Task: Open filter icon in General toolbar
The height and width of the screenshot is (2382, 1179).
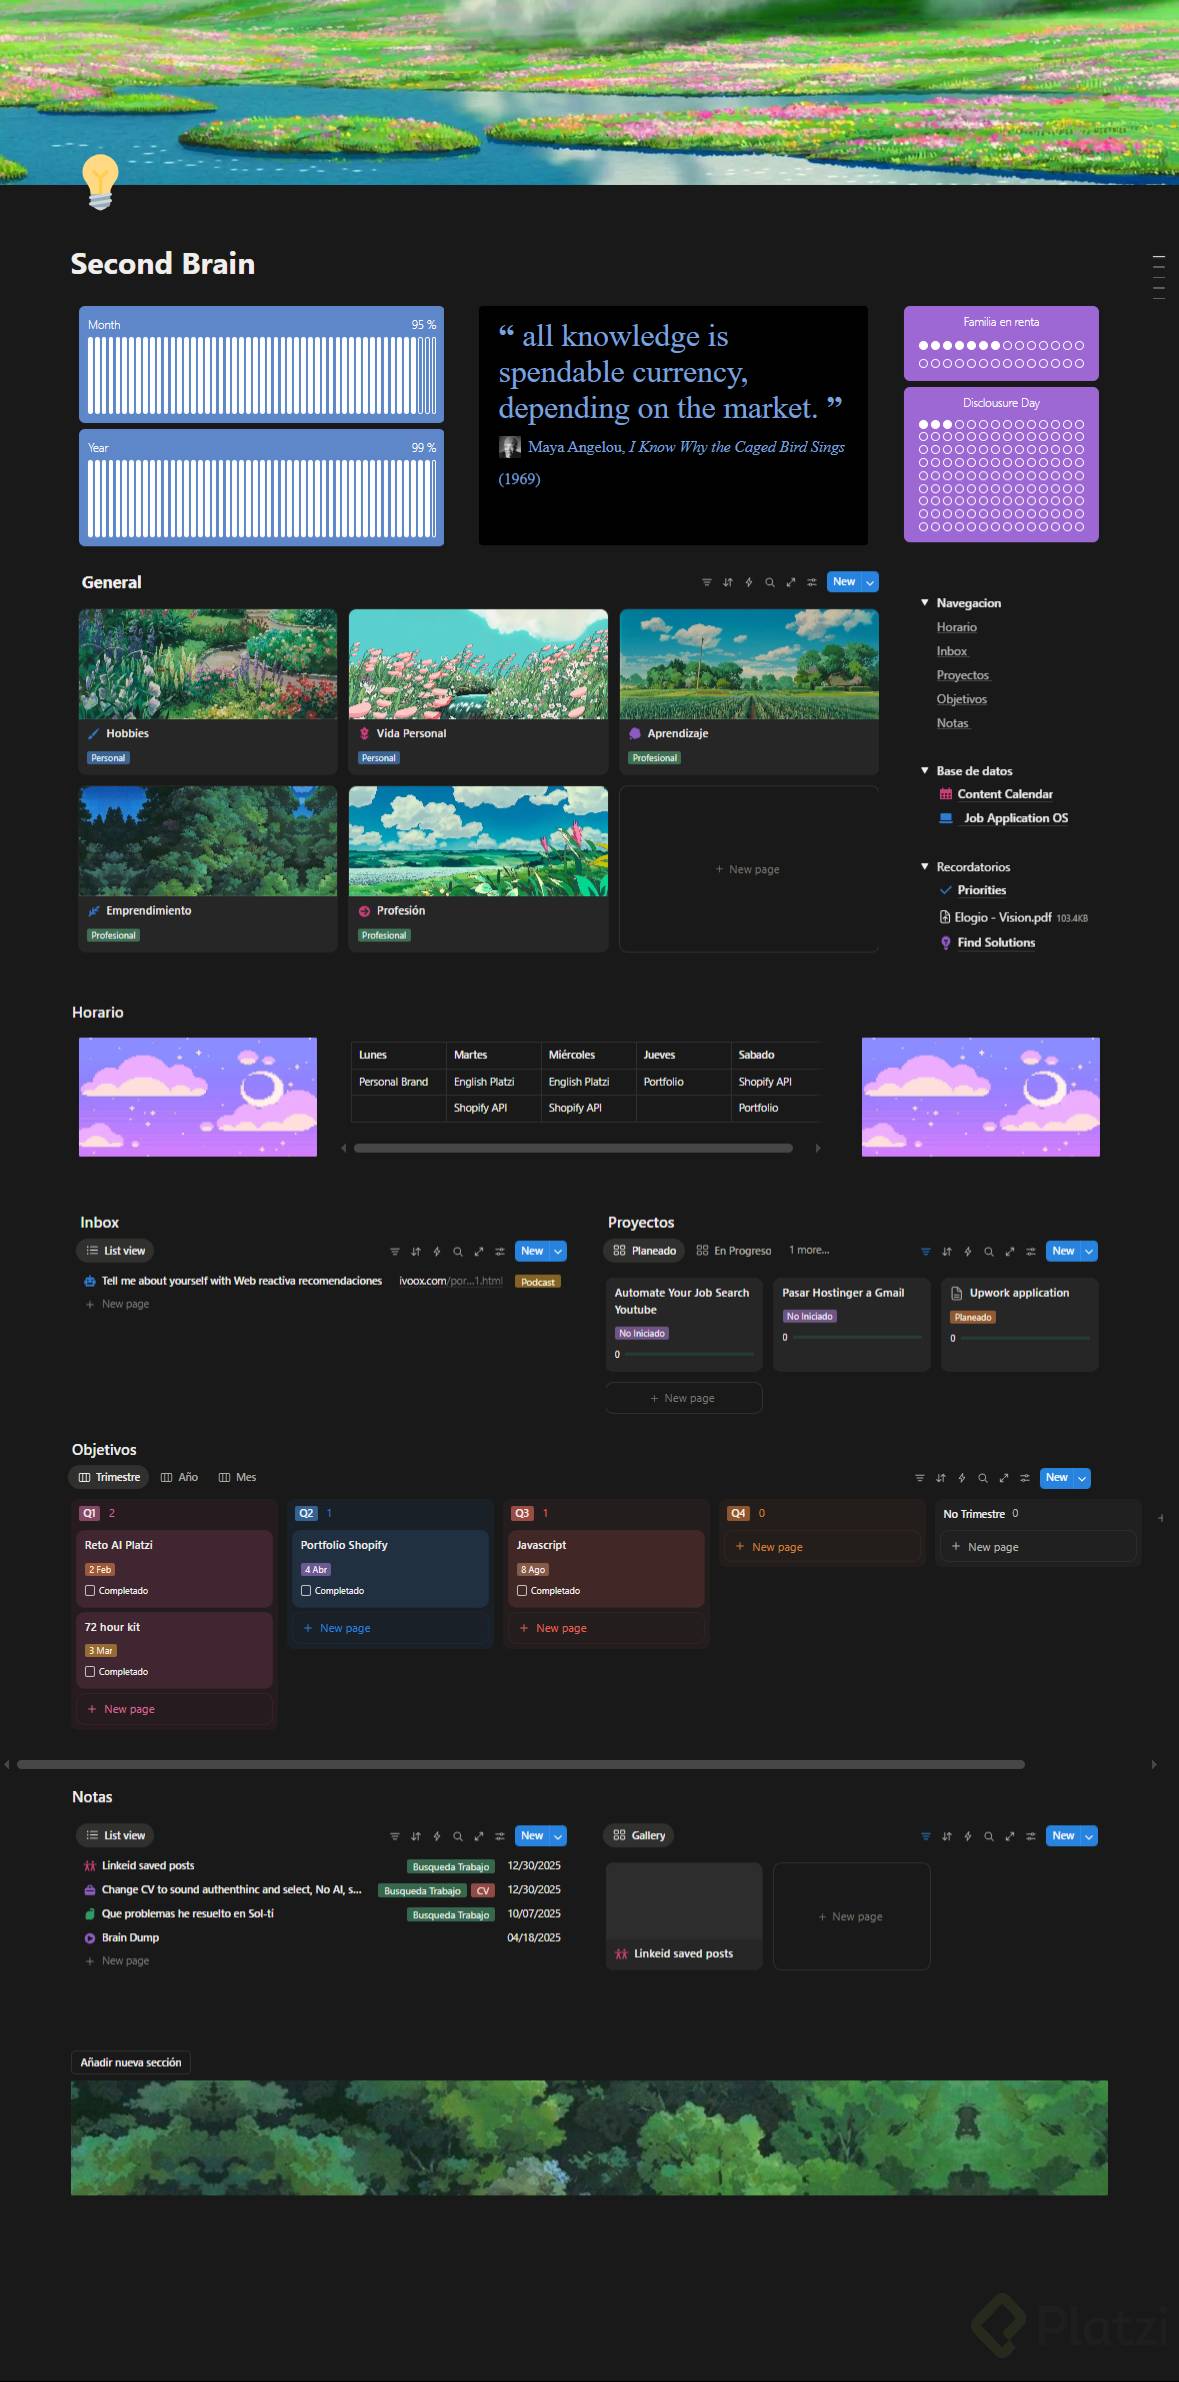Action: [707, 582]
